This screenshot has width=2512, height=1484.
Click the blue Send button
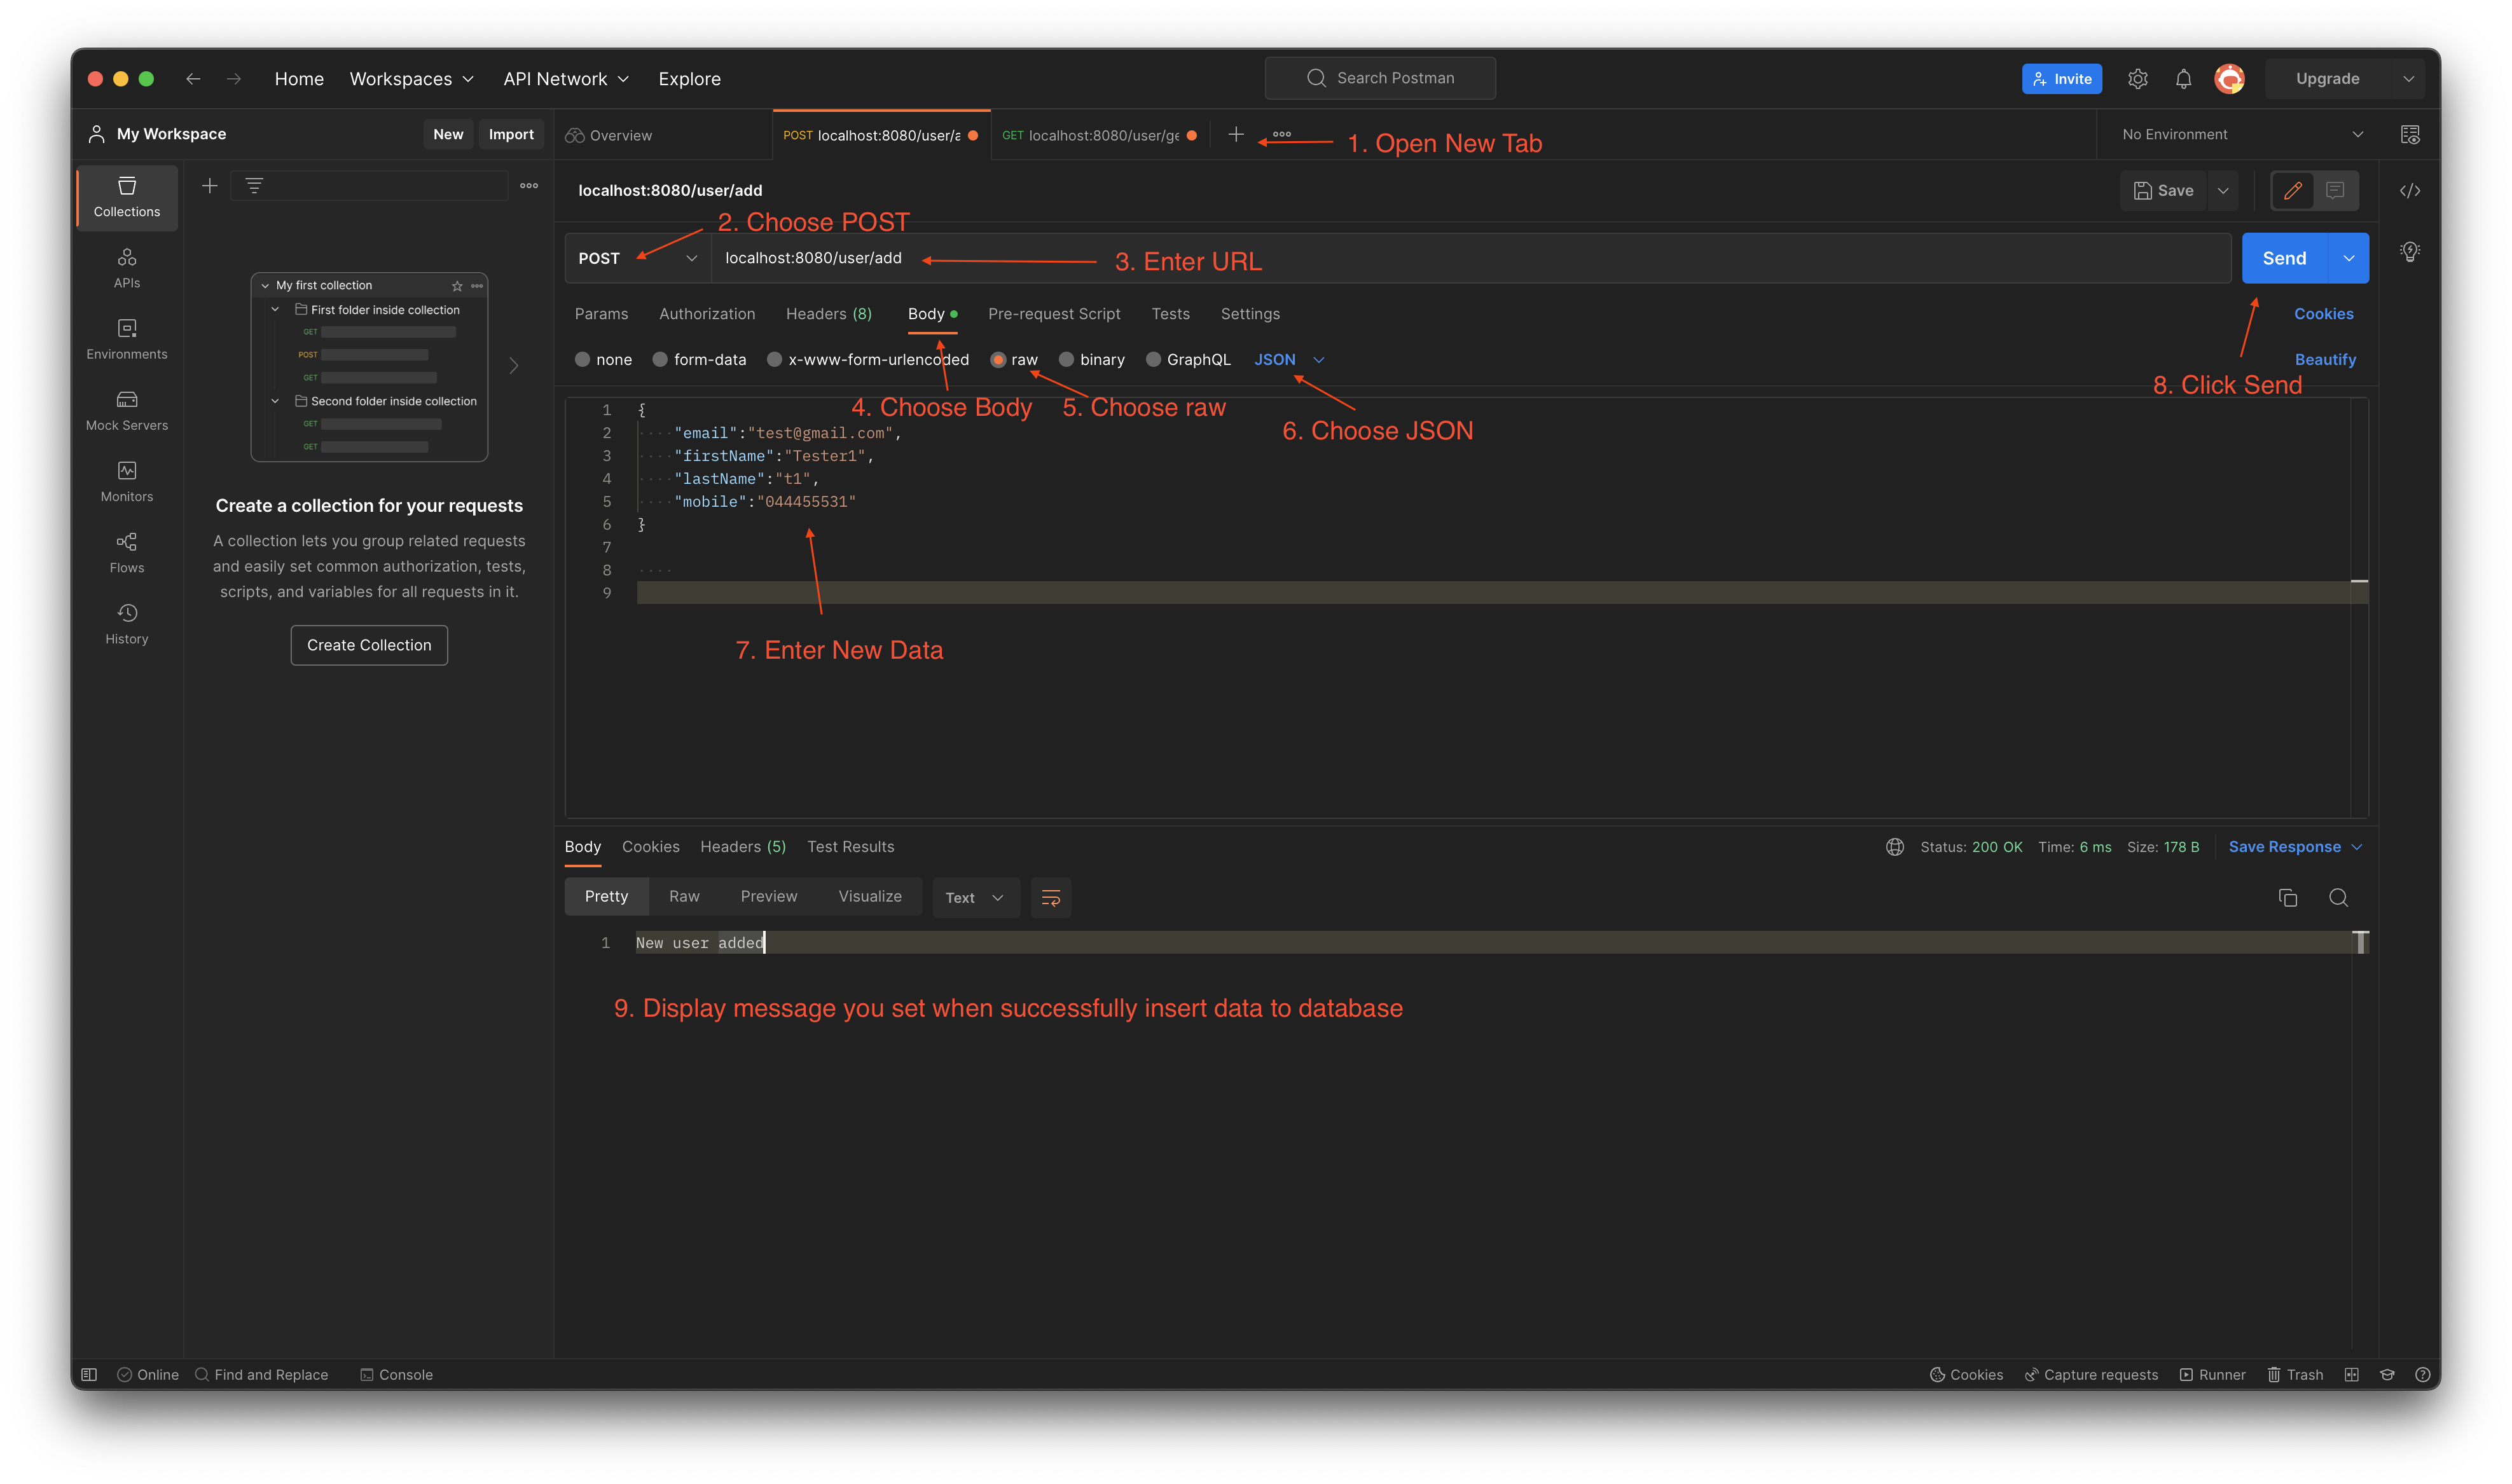click(2284, 258)
